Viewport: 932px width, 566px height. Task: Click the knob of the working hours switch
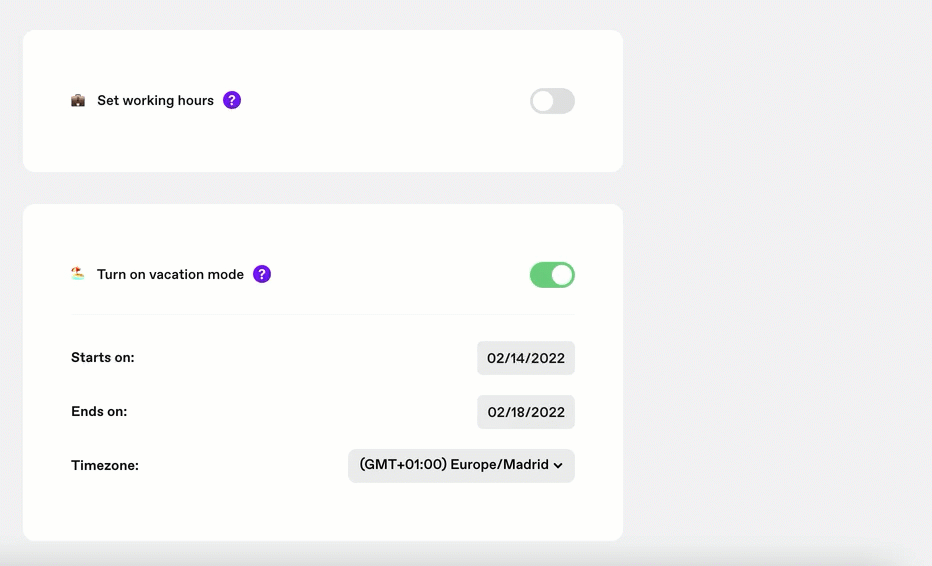click(542, 101)
